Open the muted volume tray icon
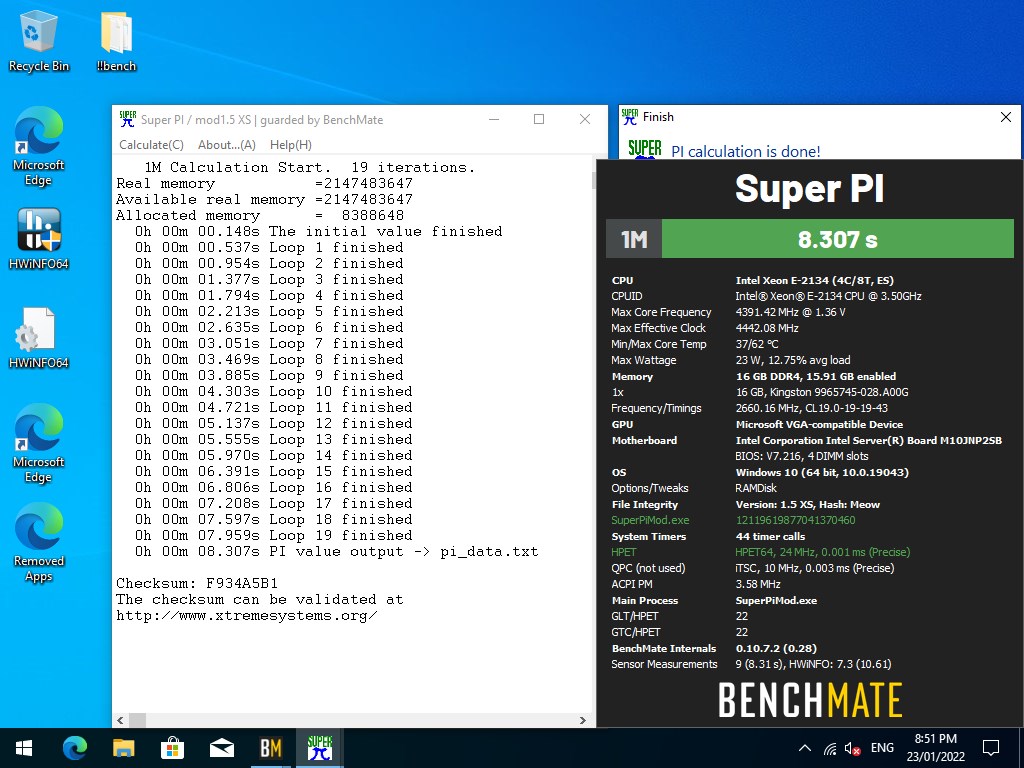 coord(852,748)
